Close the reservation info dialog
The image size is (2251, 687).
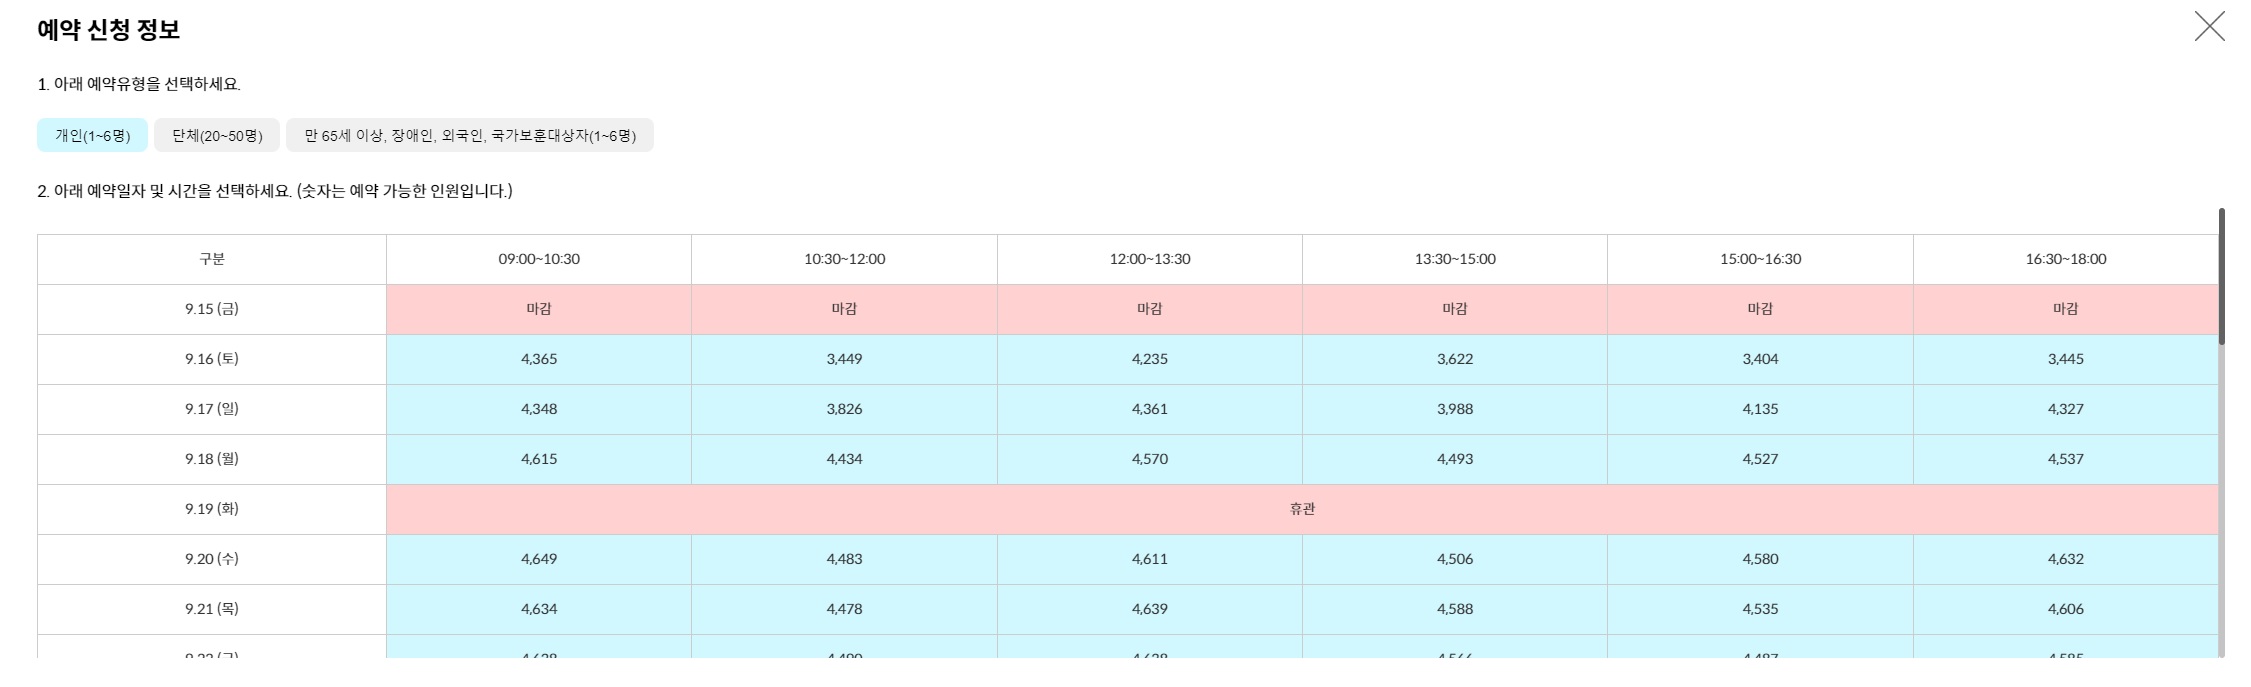tap(2209, 26)
